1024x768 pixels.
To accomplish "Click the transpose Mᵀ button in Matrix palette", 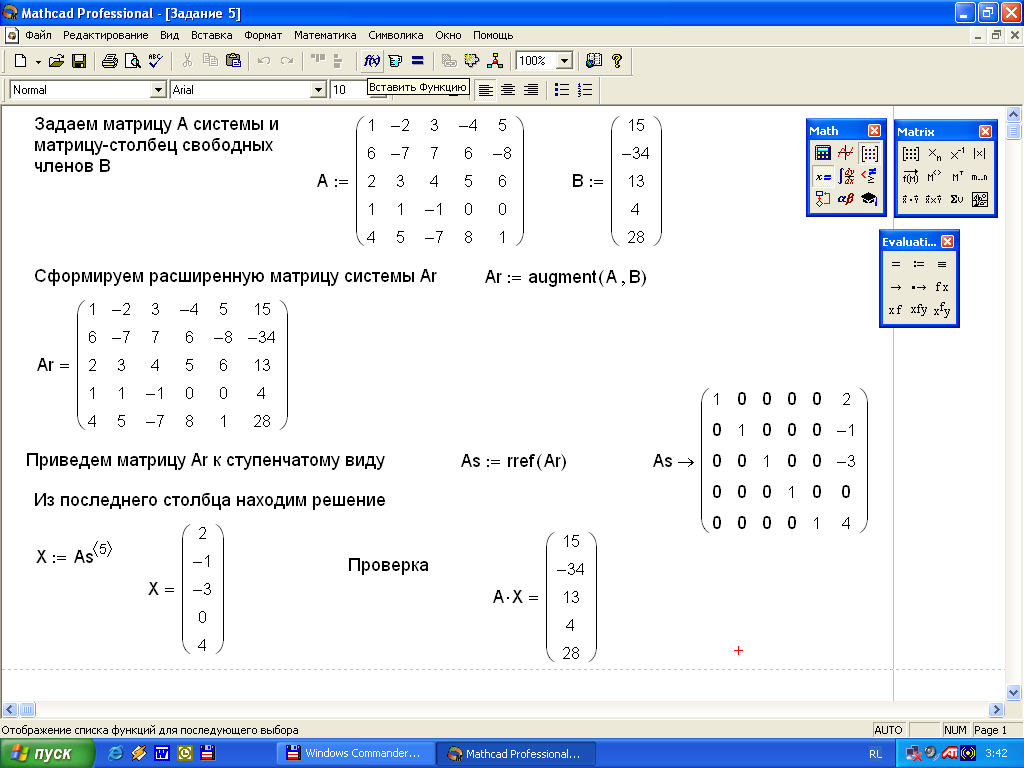I will point(957,177).
